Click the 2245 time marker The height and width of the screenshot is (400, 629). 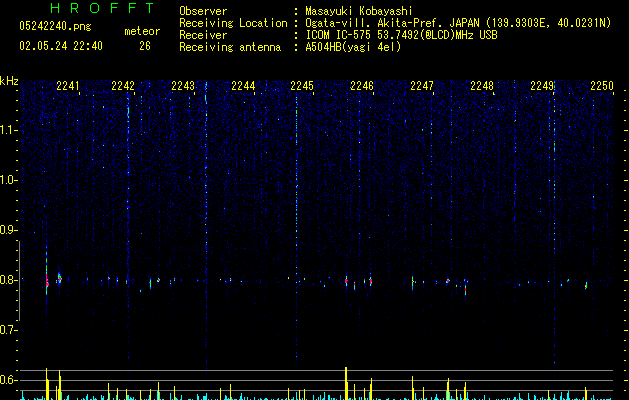pyautogui.click(x=302, y=86)
